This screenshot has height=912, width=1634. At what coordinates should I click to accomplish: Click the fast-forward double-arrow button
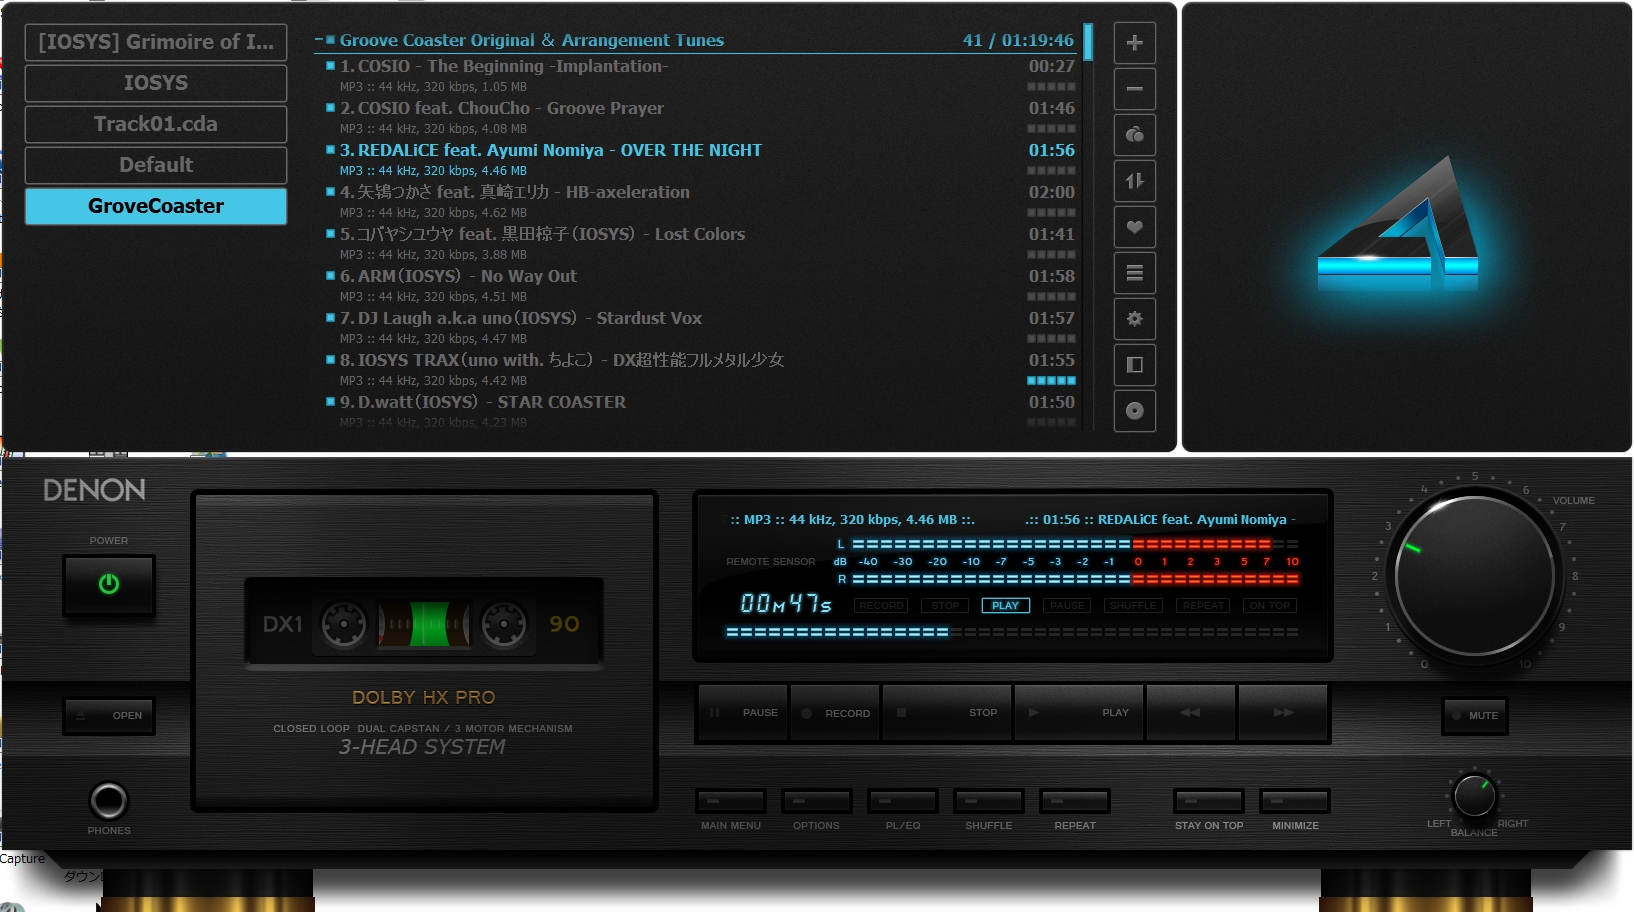[x=1283, y=713]
